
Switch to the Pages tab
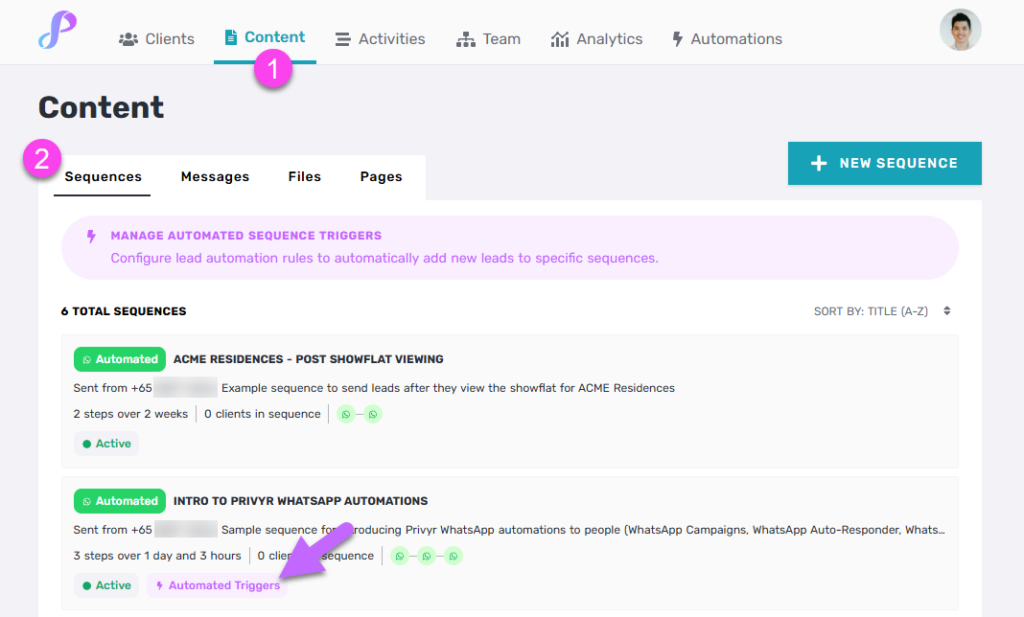coord(381,177)
